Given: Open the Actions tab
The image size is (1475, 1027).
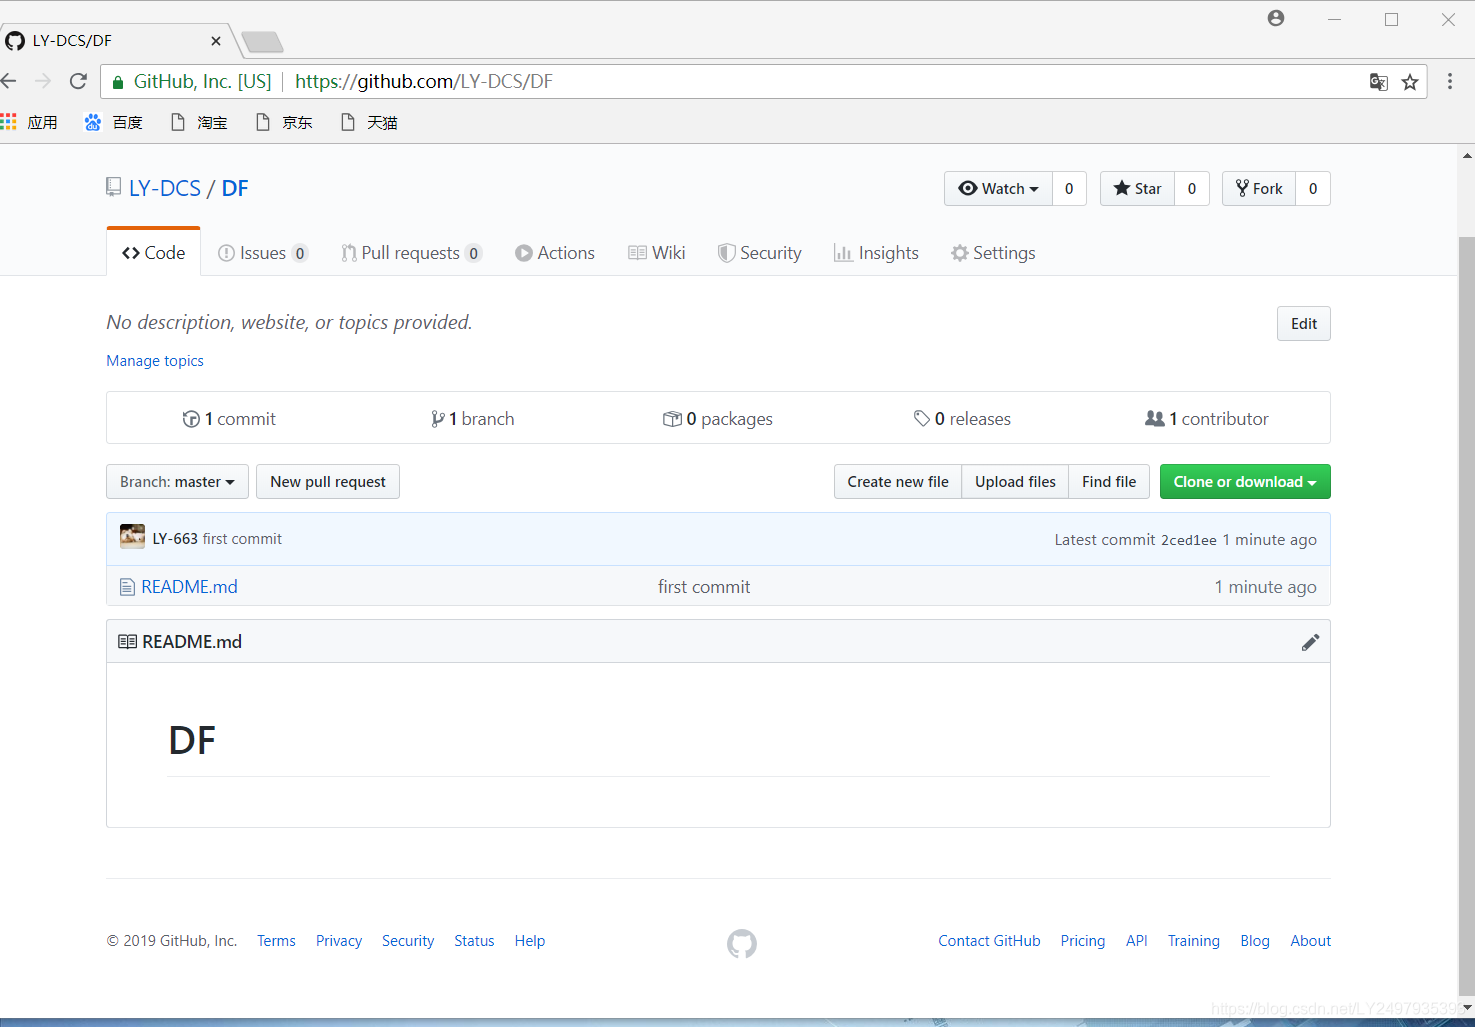Looking at the screenshot, I should pyautogui.click(x=555, y=253).
